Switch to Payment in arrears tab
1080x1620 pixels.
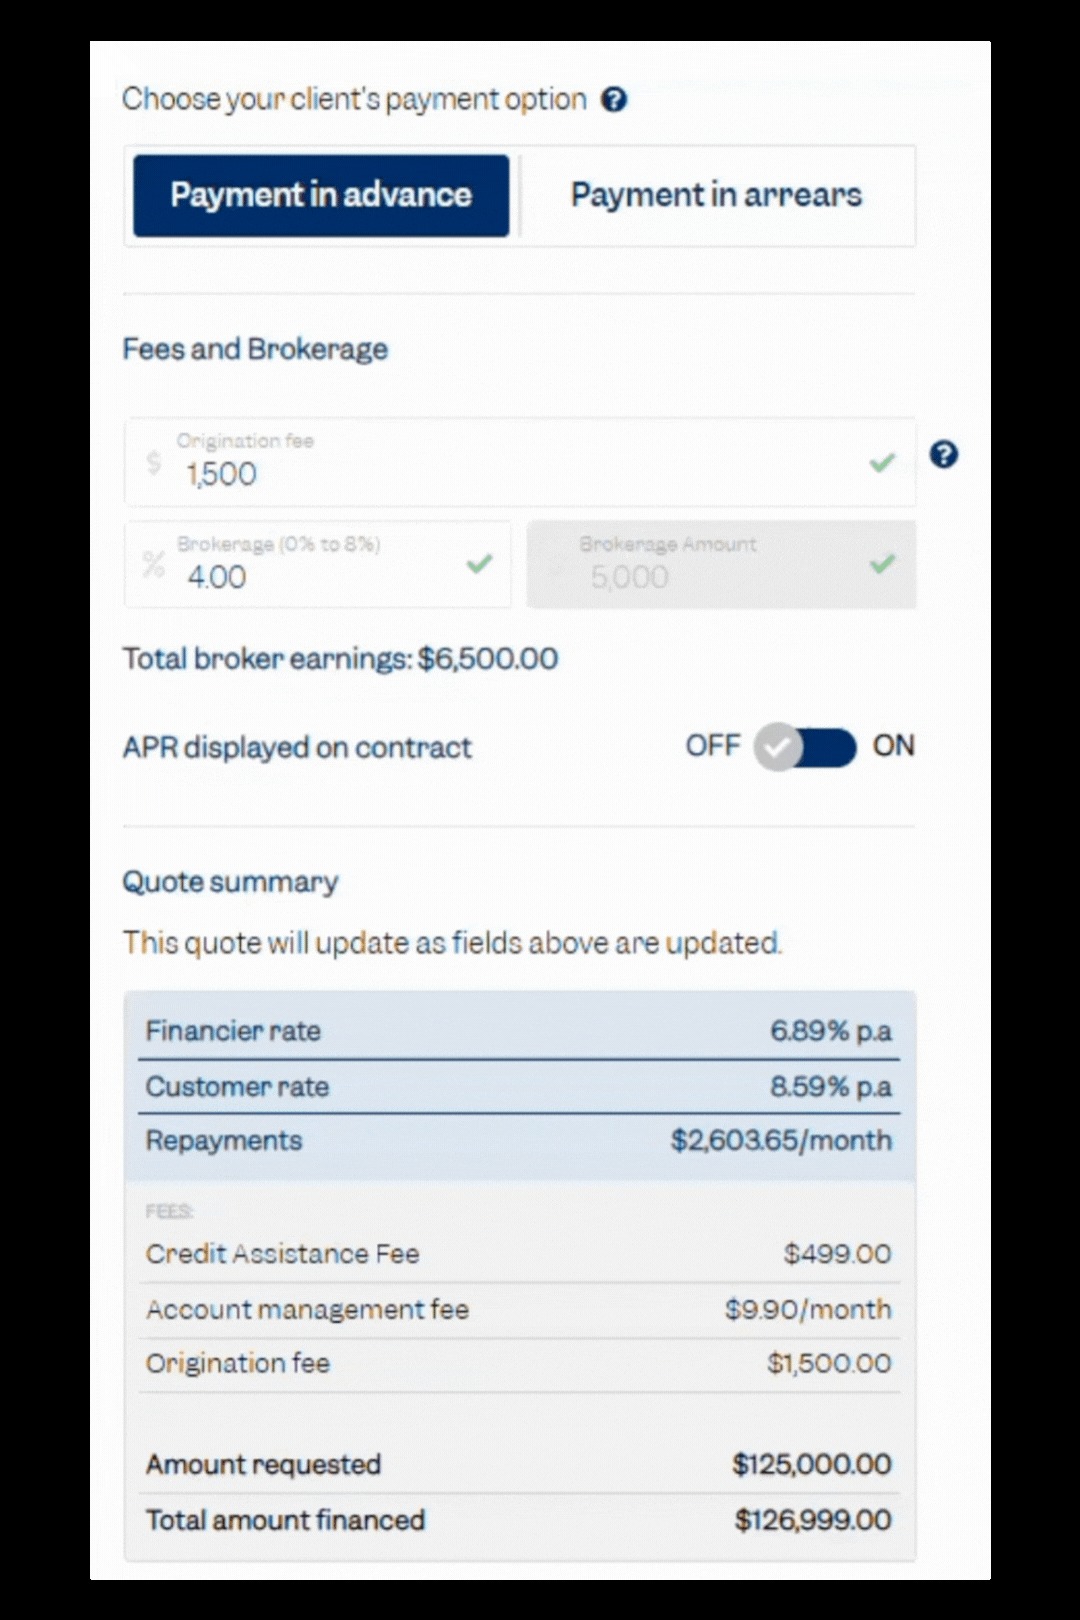coord(716,195)
